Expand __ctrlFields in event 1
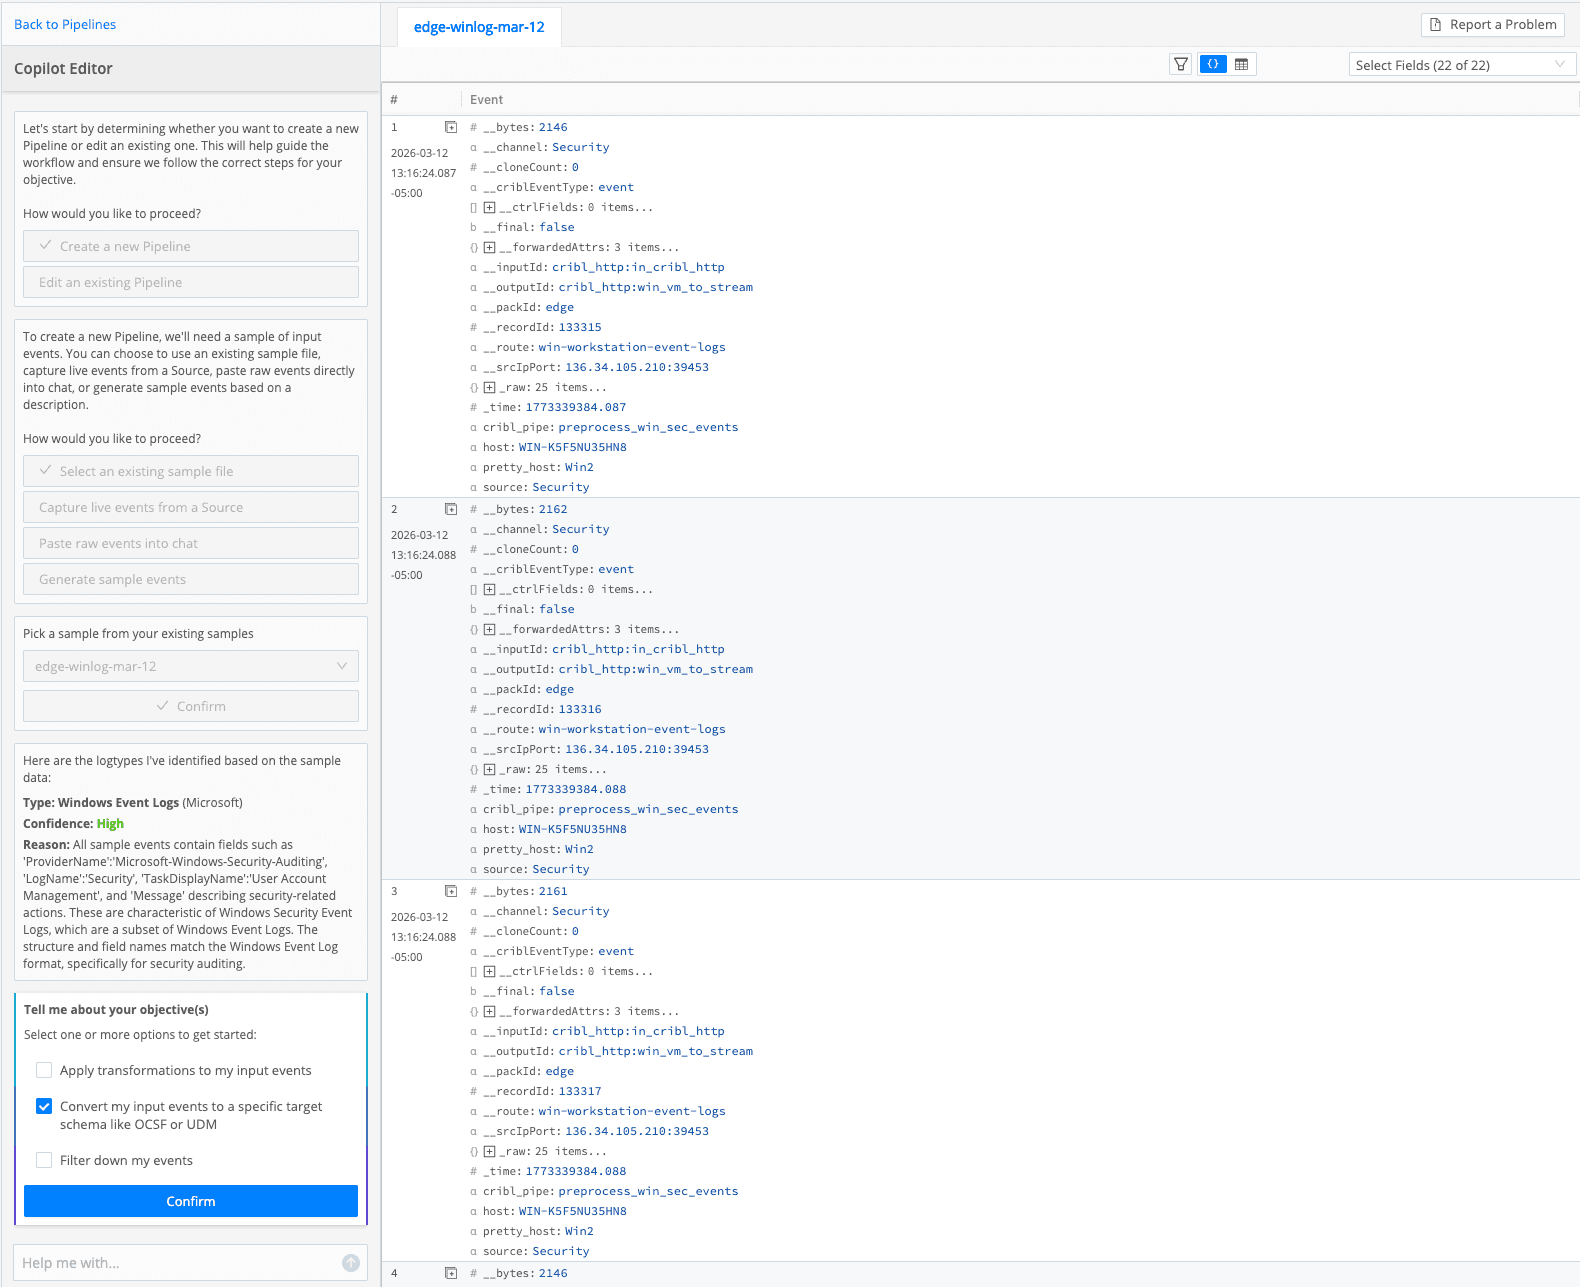This screenshot has width=1580, height=1287. (x=490, y=207)
